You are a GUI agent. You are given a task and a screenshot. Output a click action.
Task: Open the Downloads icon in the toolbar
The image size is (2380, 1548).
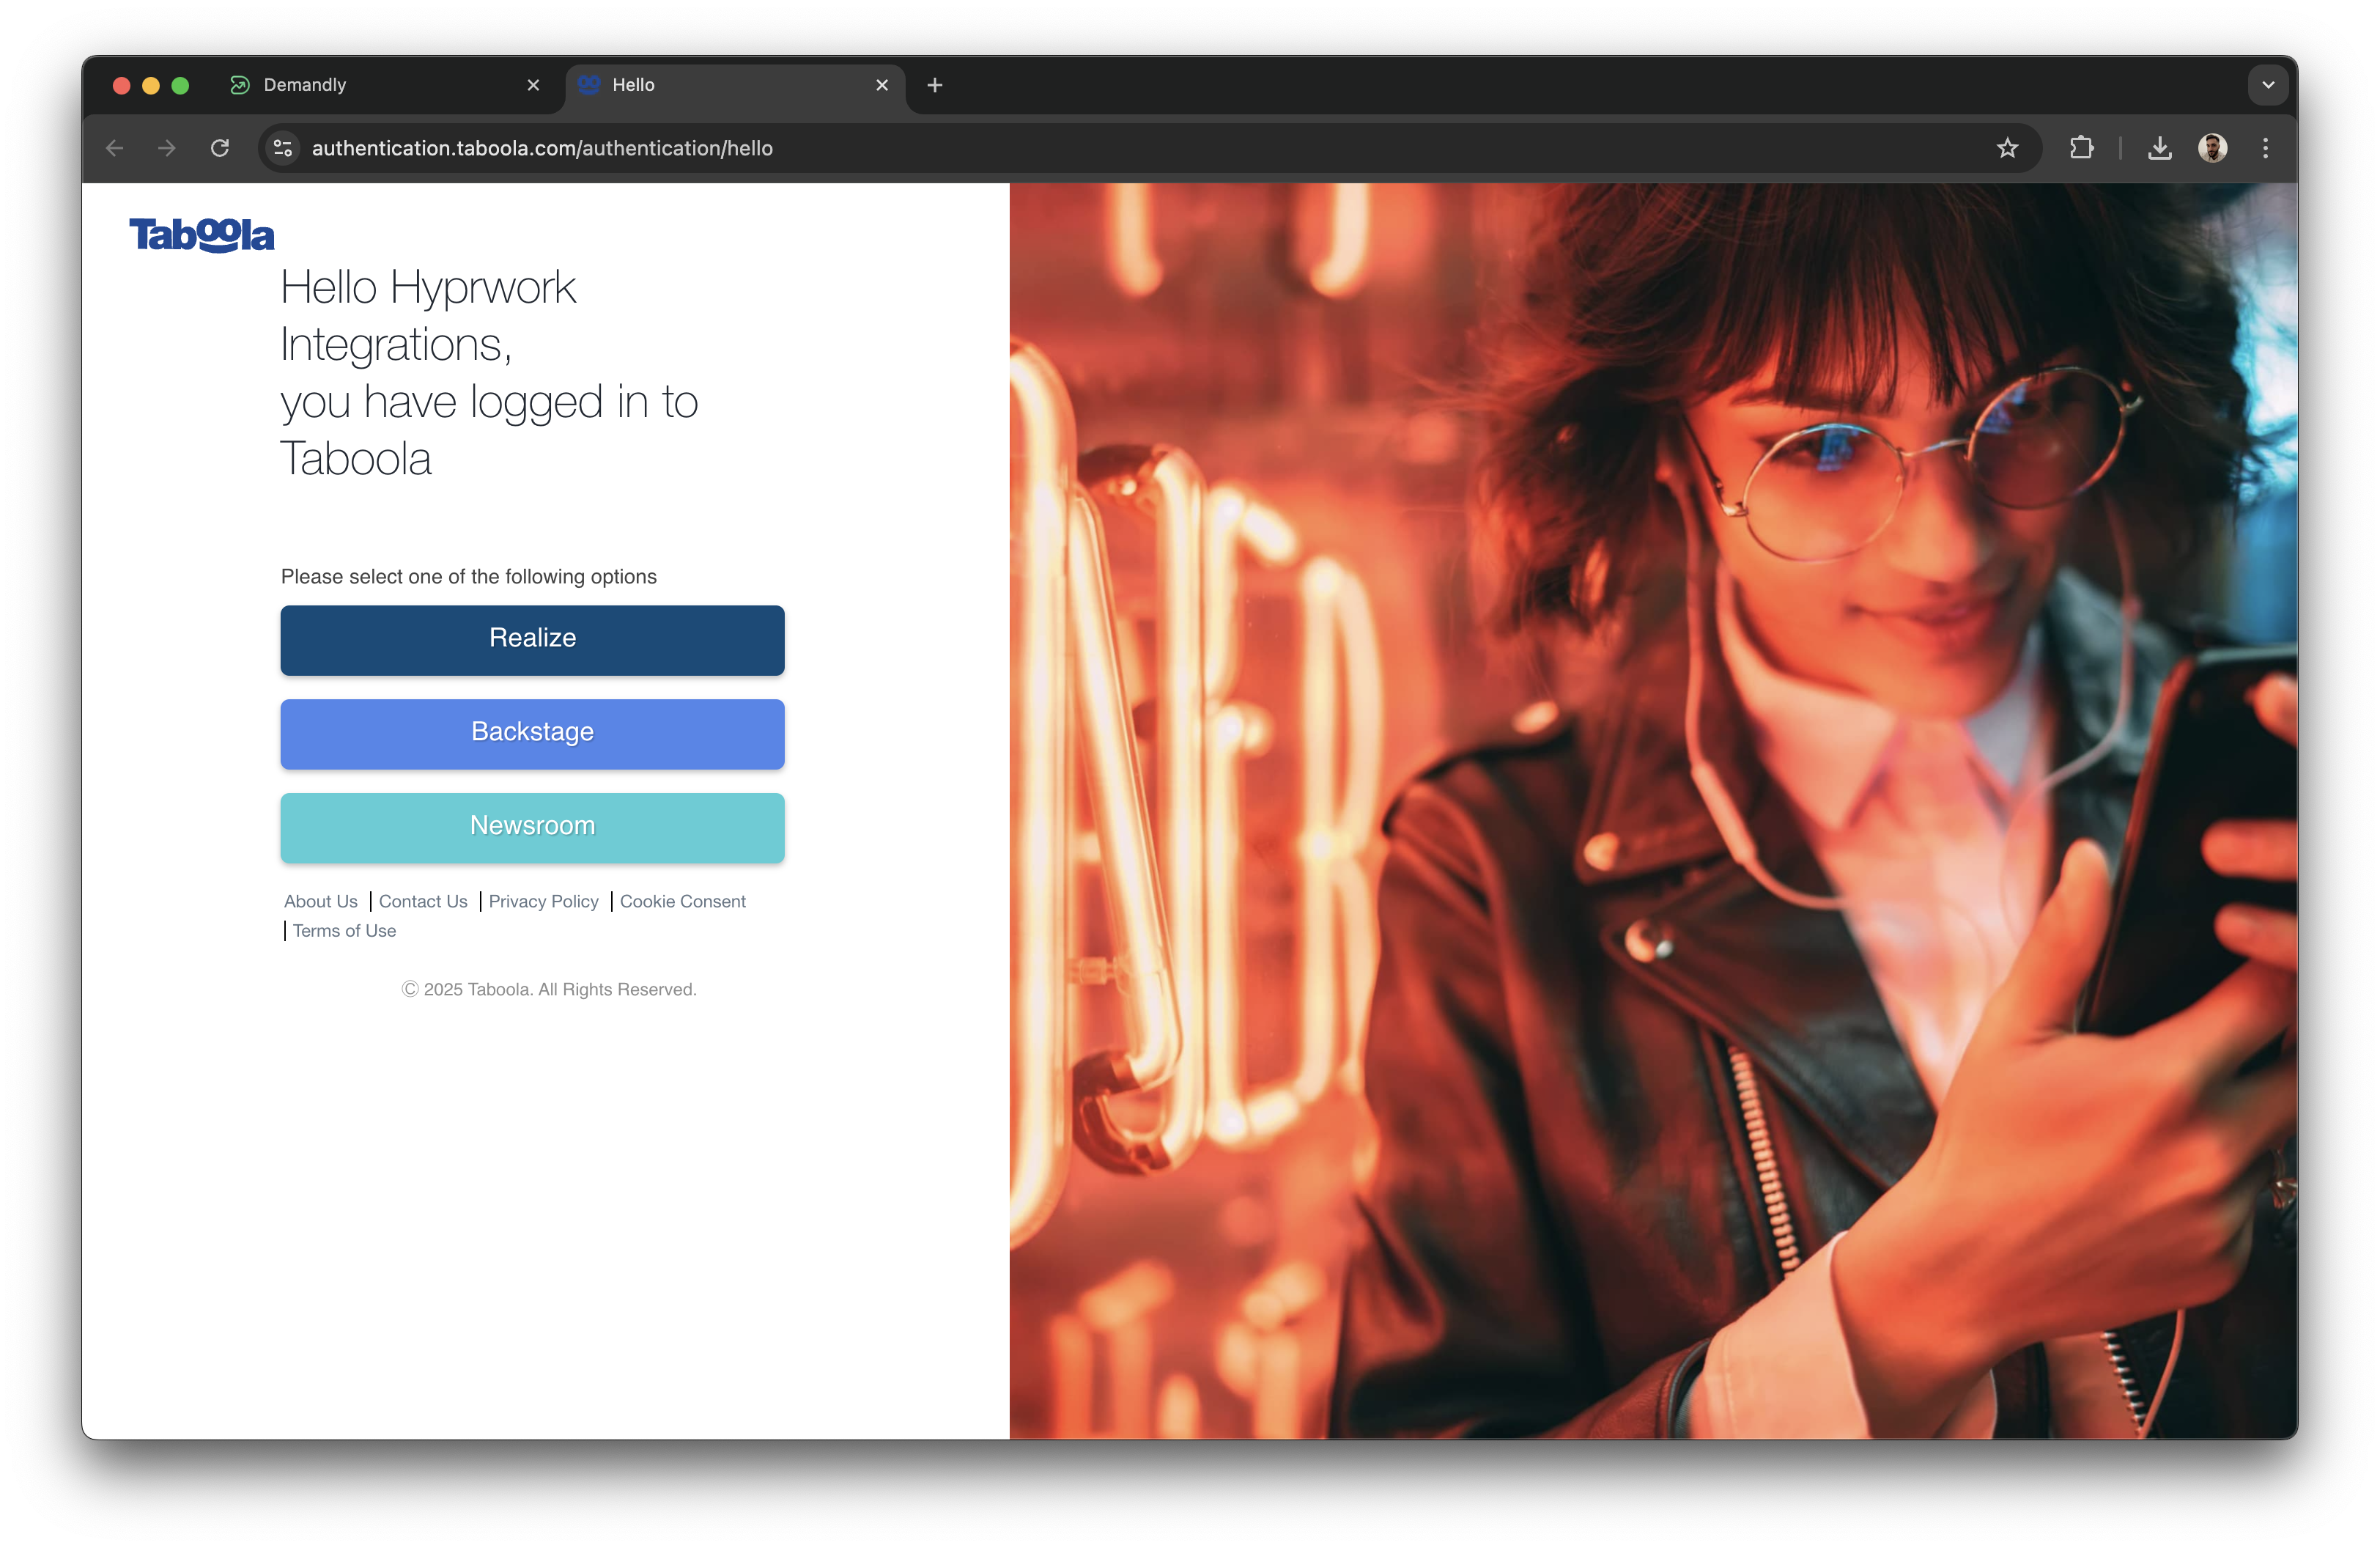2159,148
